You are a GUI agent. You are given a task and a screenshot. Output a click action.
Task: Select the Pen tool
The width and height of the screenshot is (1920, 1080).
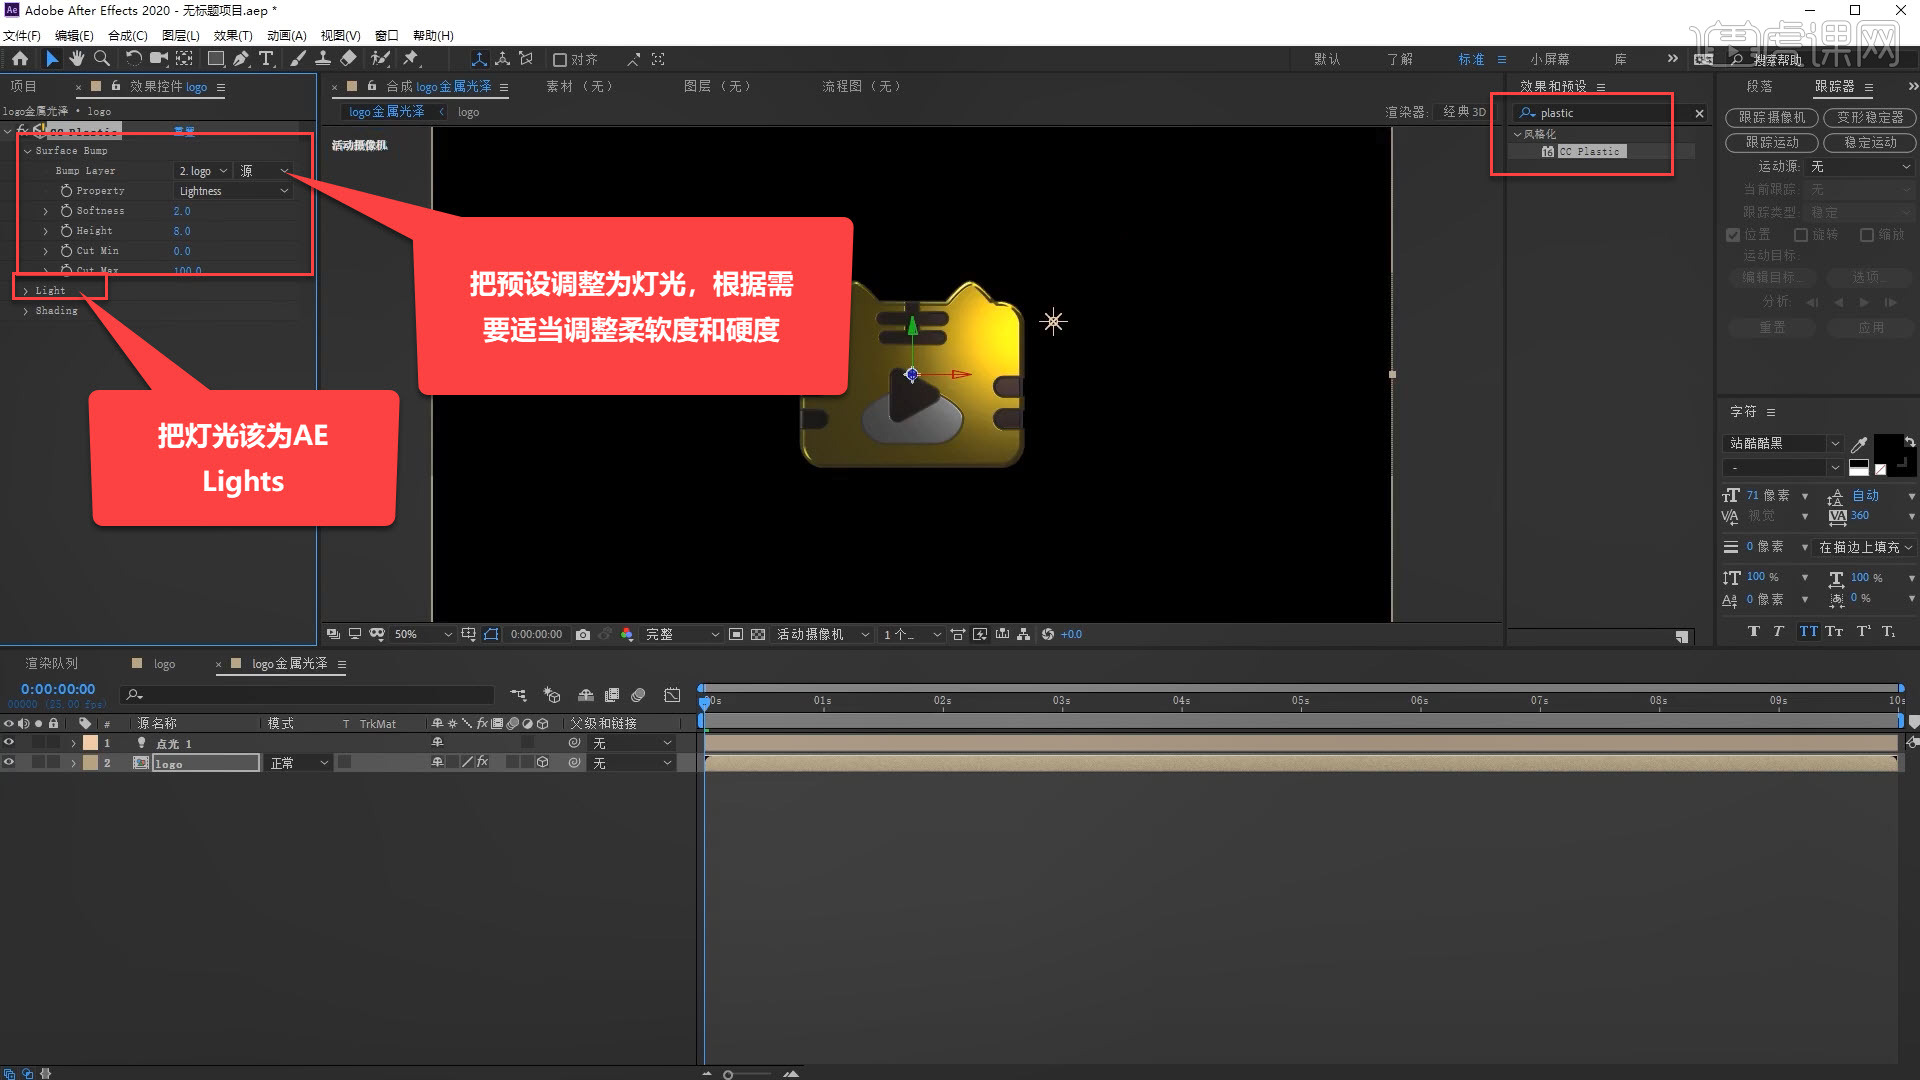[x=241, y=59]
